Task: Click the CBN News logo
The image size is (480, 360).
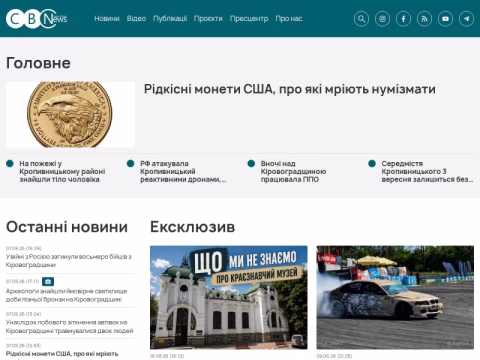Action: pos(37,19)
